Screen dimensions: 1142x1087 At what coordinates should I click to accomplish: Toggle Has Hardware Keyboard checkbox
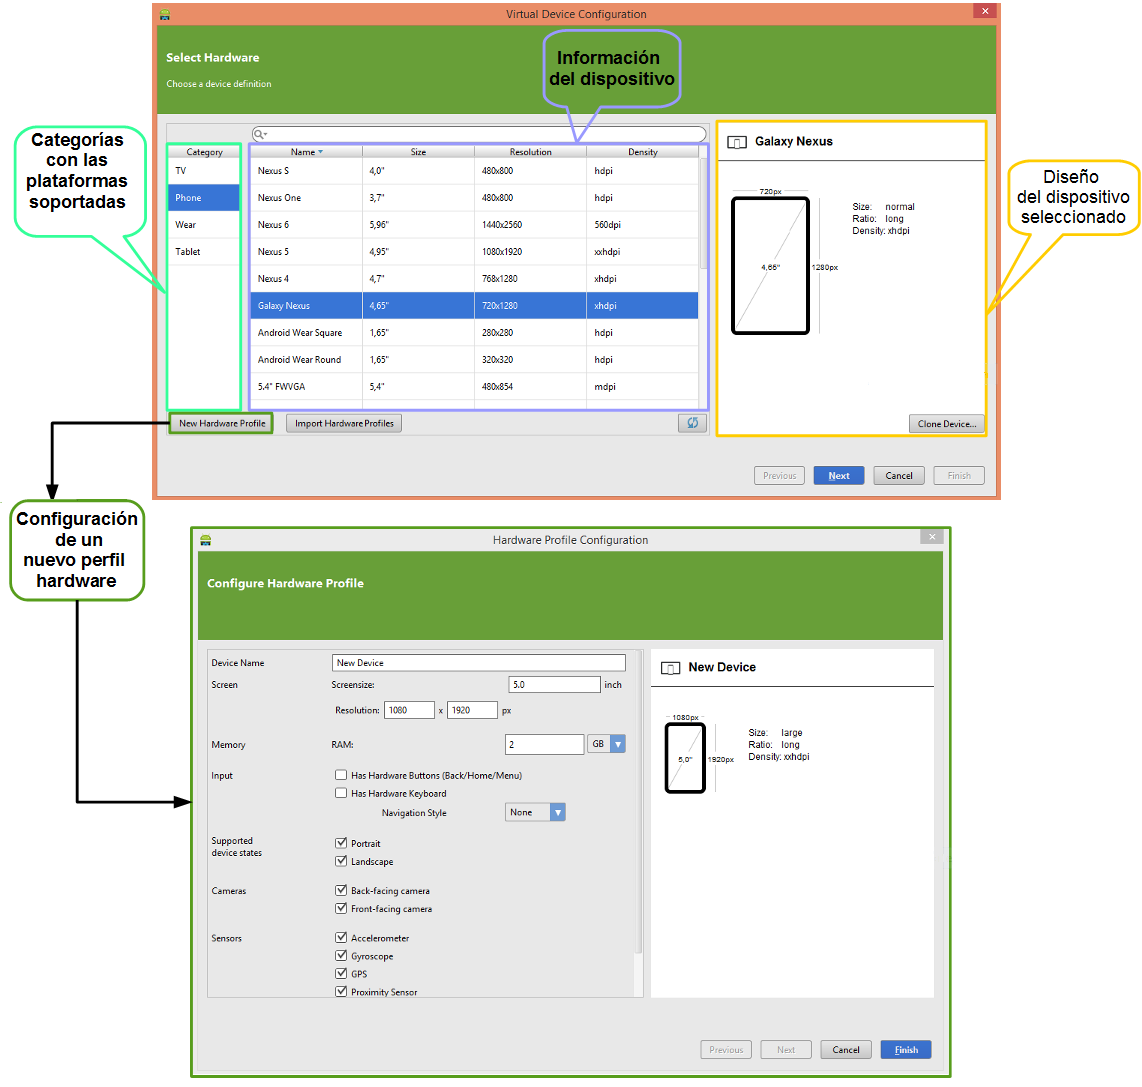pyautogui.click(x=341, y=793)
